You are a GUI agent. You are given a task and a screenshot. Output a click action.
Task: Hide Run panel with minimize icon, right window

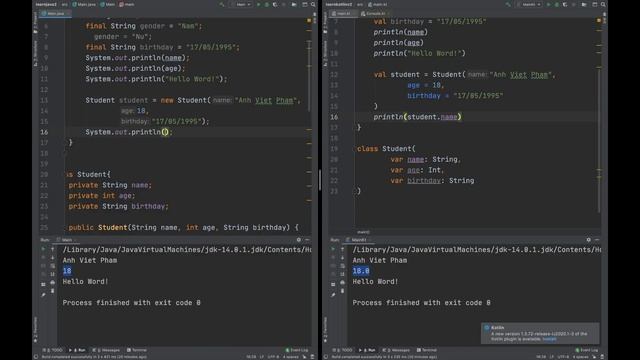click(597, 240)
